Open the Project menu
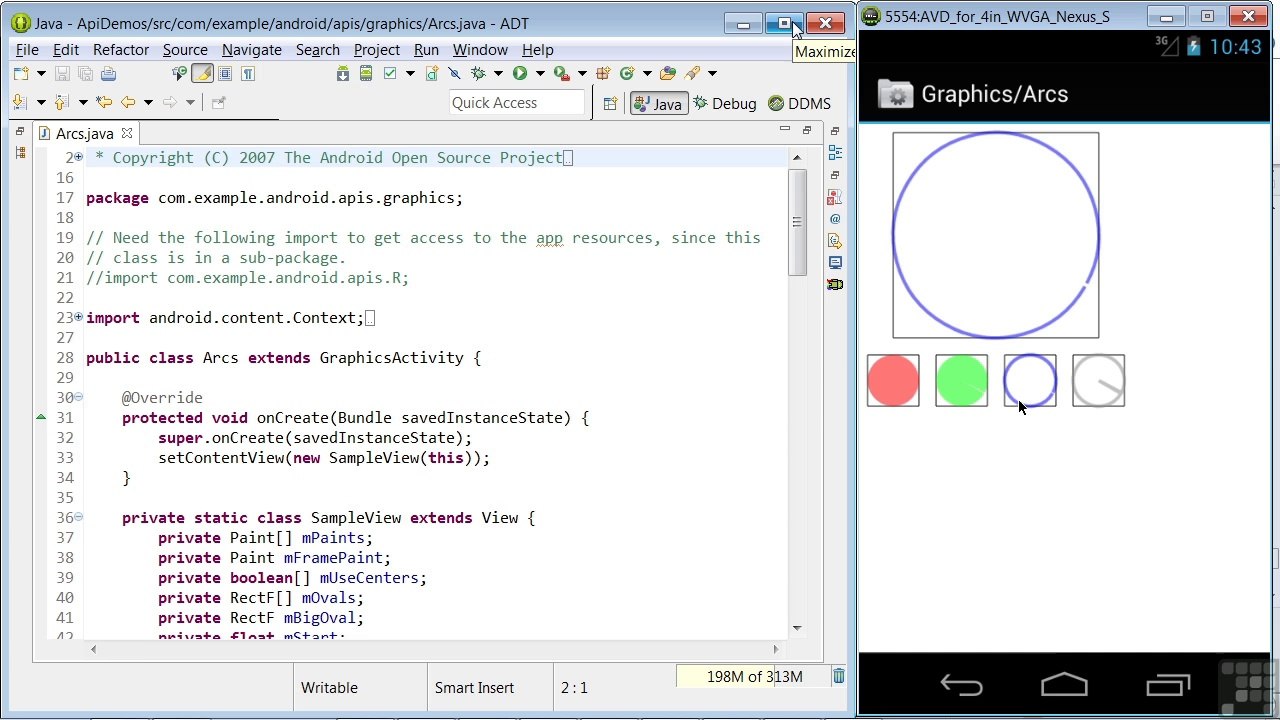Screen dimensions: 1280x720 click(x=377, y=50)
